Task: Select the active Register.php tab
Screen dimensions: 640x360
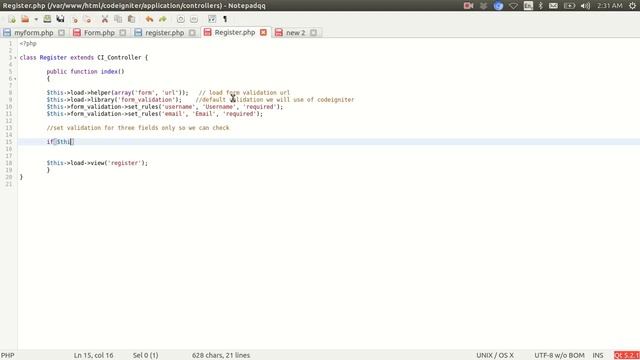Action: [x=235, y=32]
